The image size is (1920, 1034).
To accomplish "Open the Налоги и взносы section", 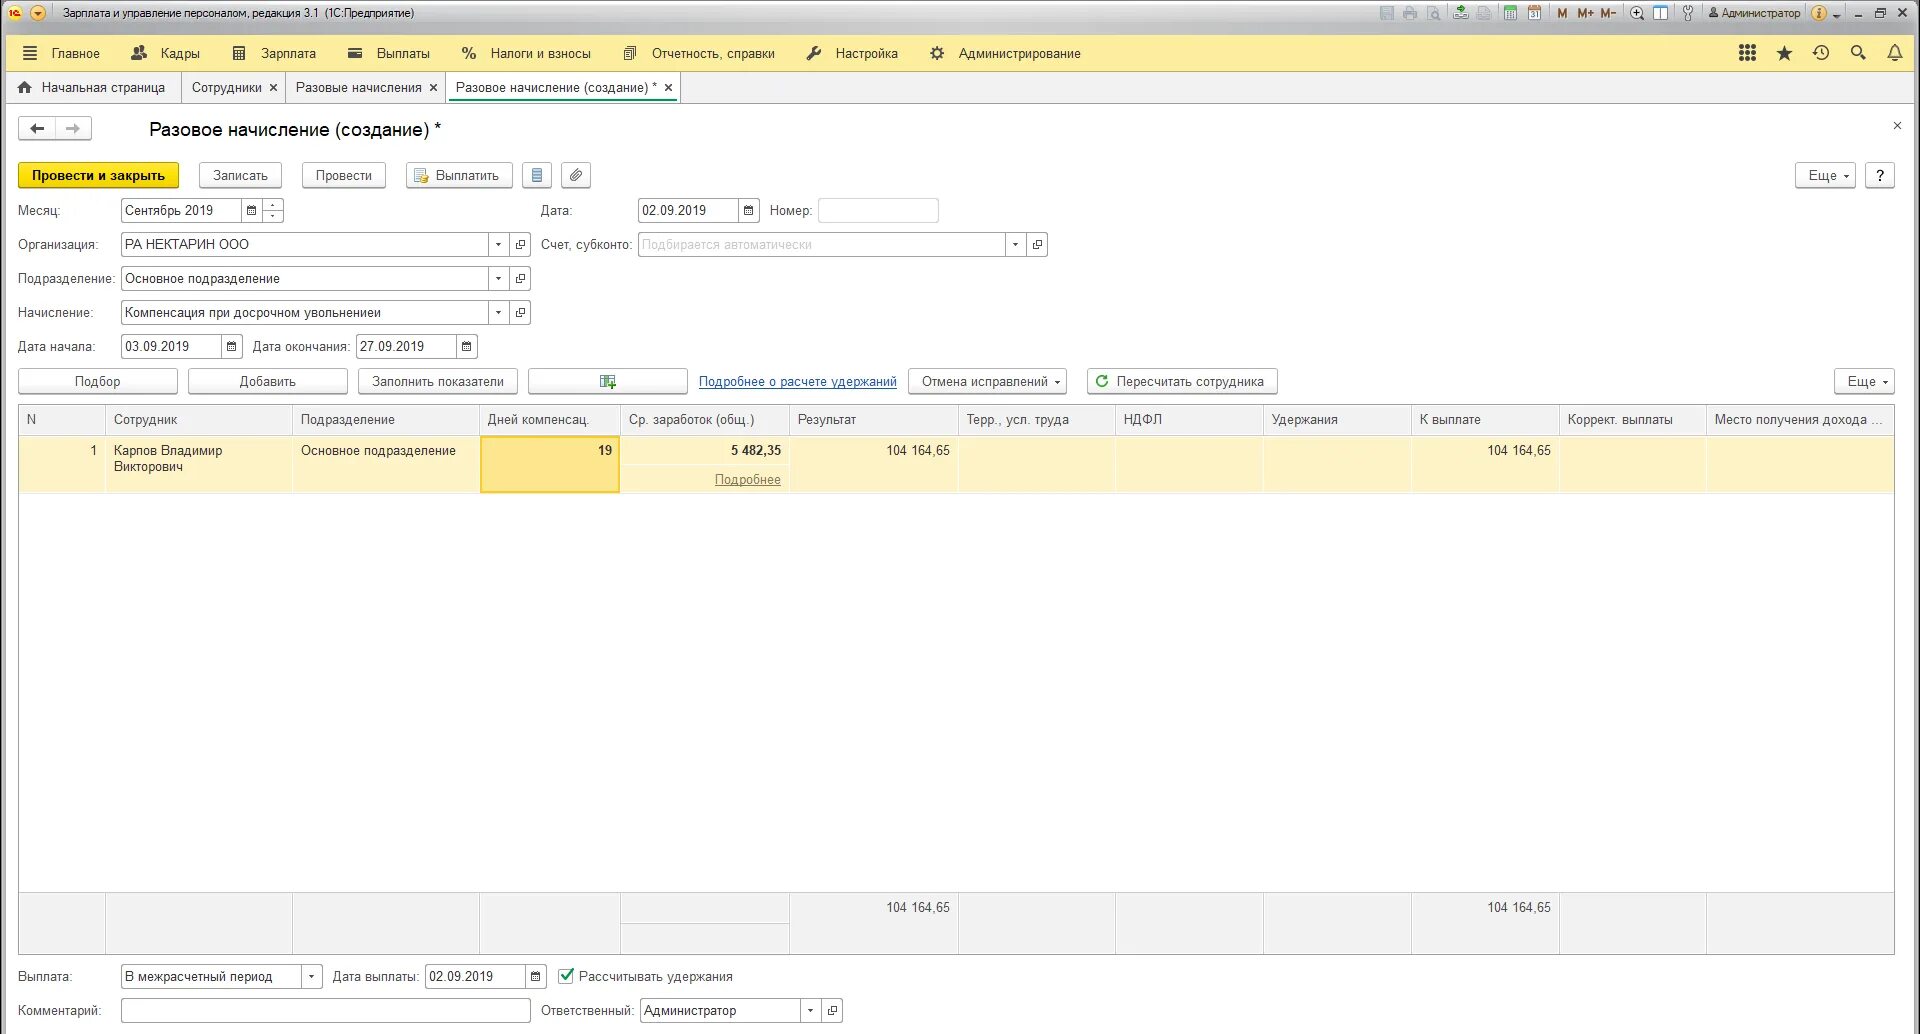I will (x=526, y=53).
